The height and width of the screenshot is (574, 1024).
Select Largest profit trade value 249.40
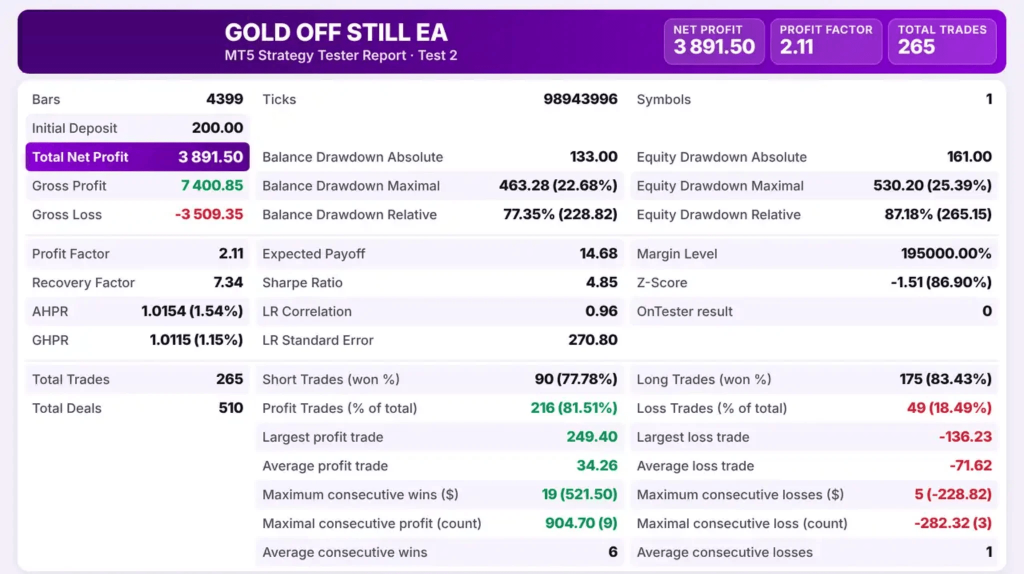click(592, 436)
